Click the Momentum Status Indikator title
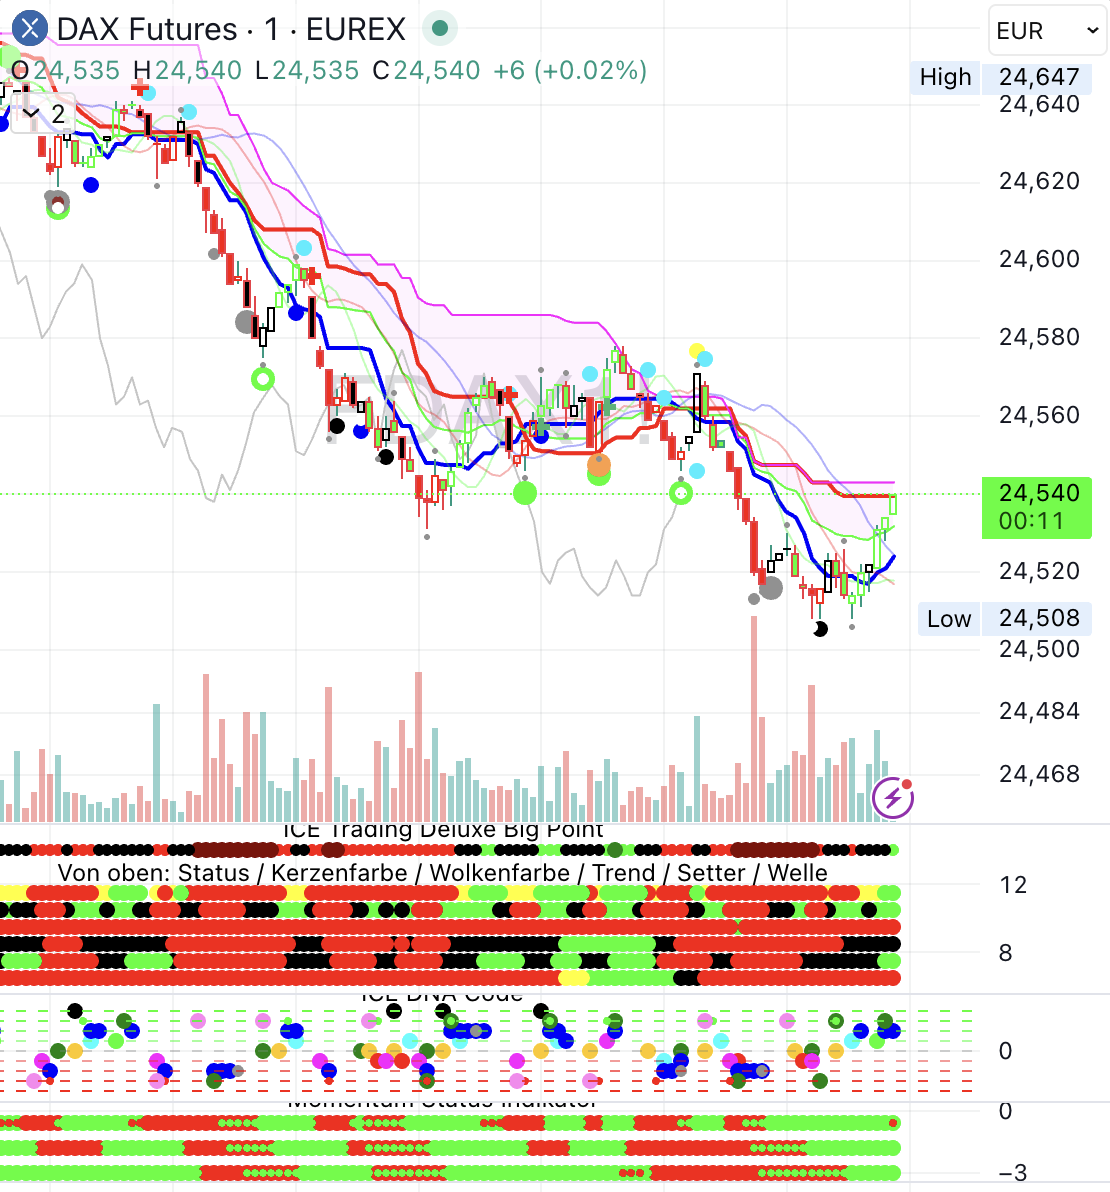The height and width of the screenshot is (1192, 1110). [441, 1102]
